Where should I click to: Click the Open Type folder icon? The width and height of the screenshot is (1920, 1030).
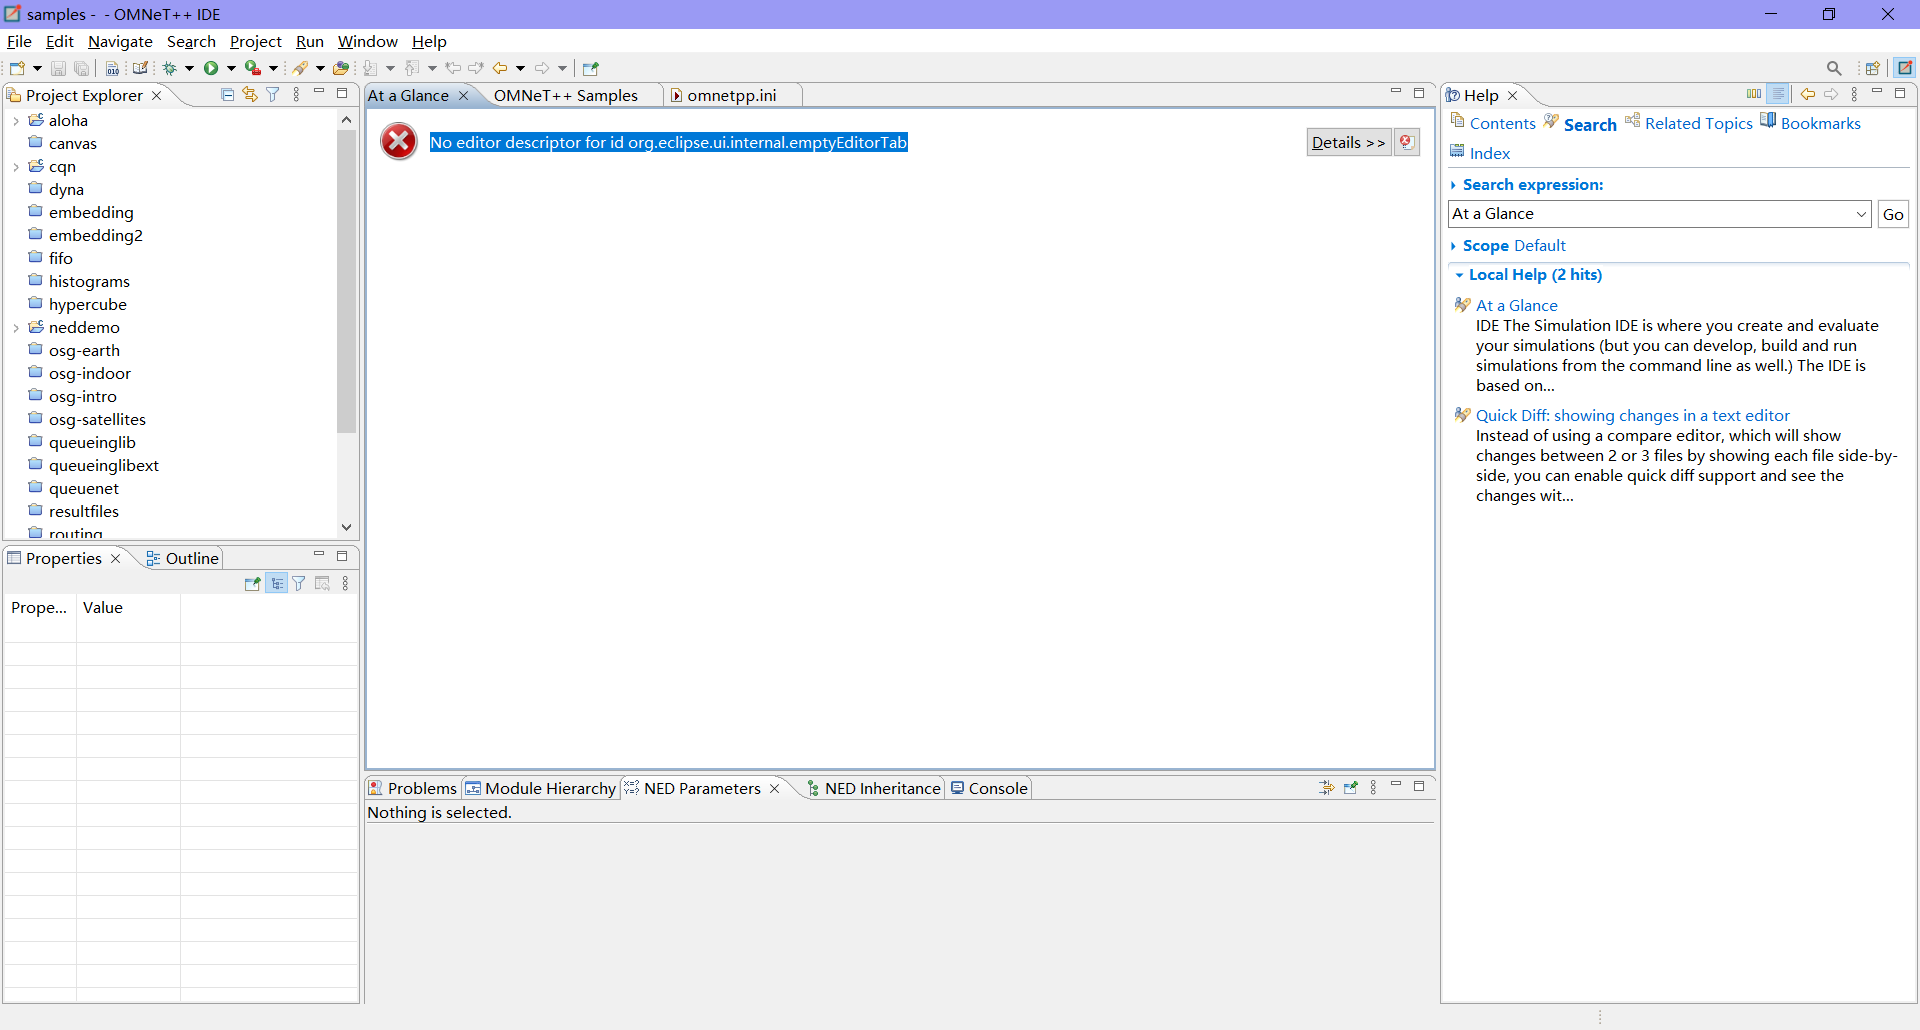coord(341,68)
